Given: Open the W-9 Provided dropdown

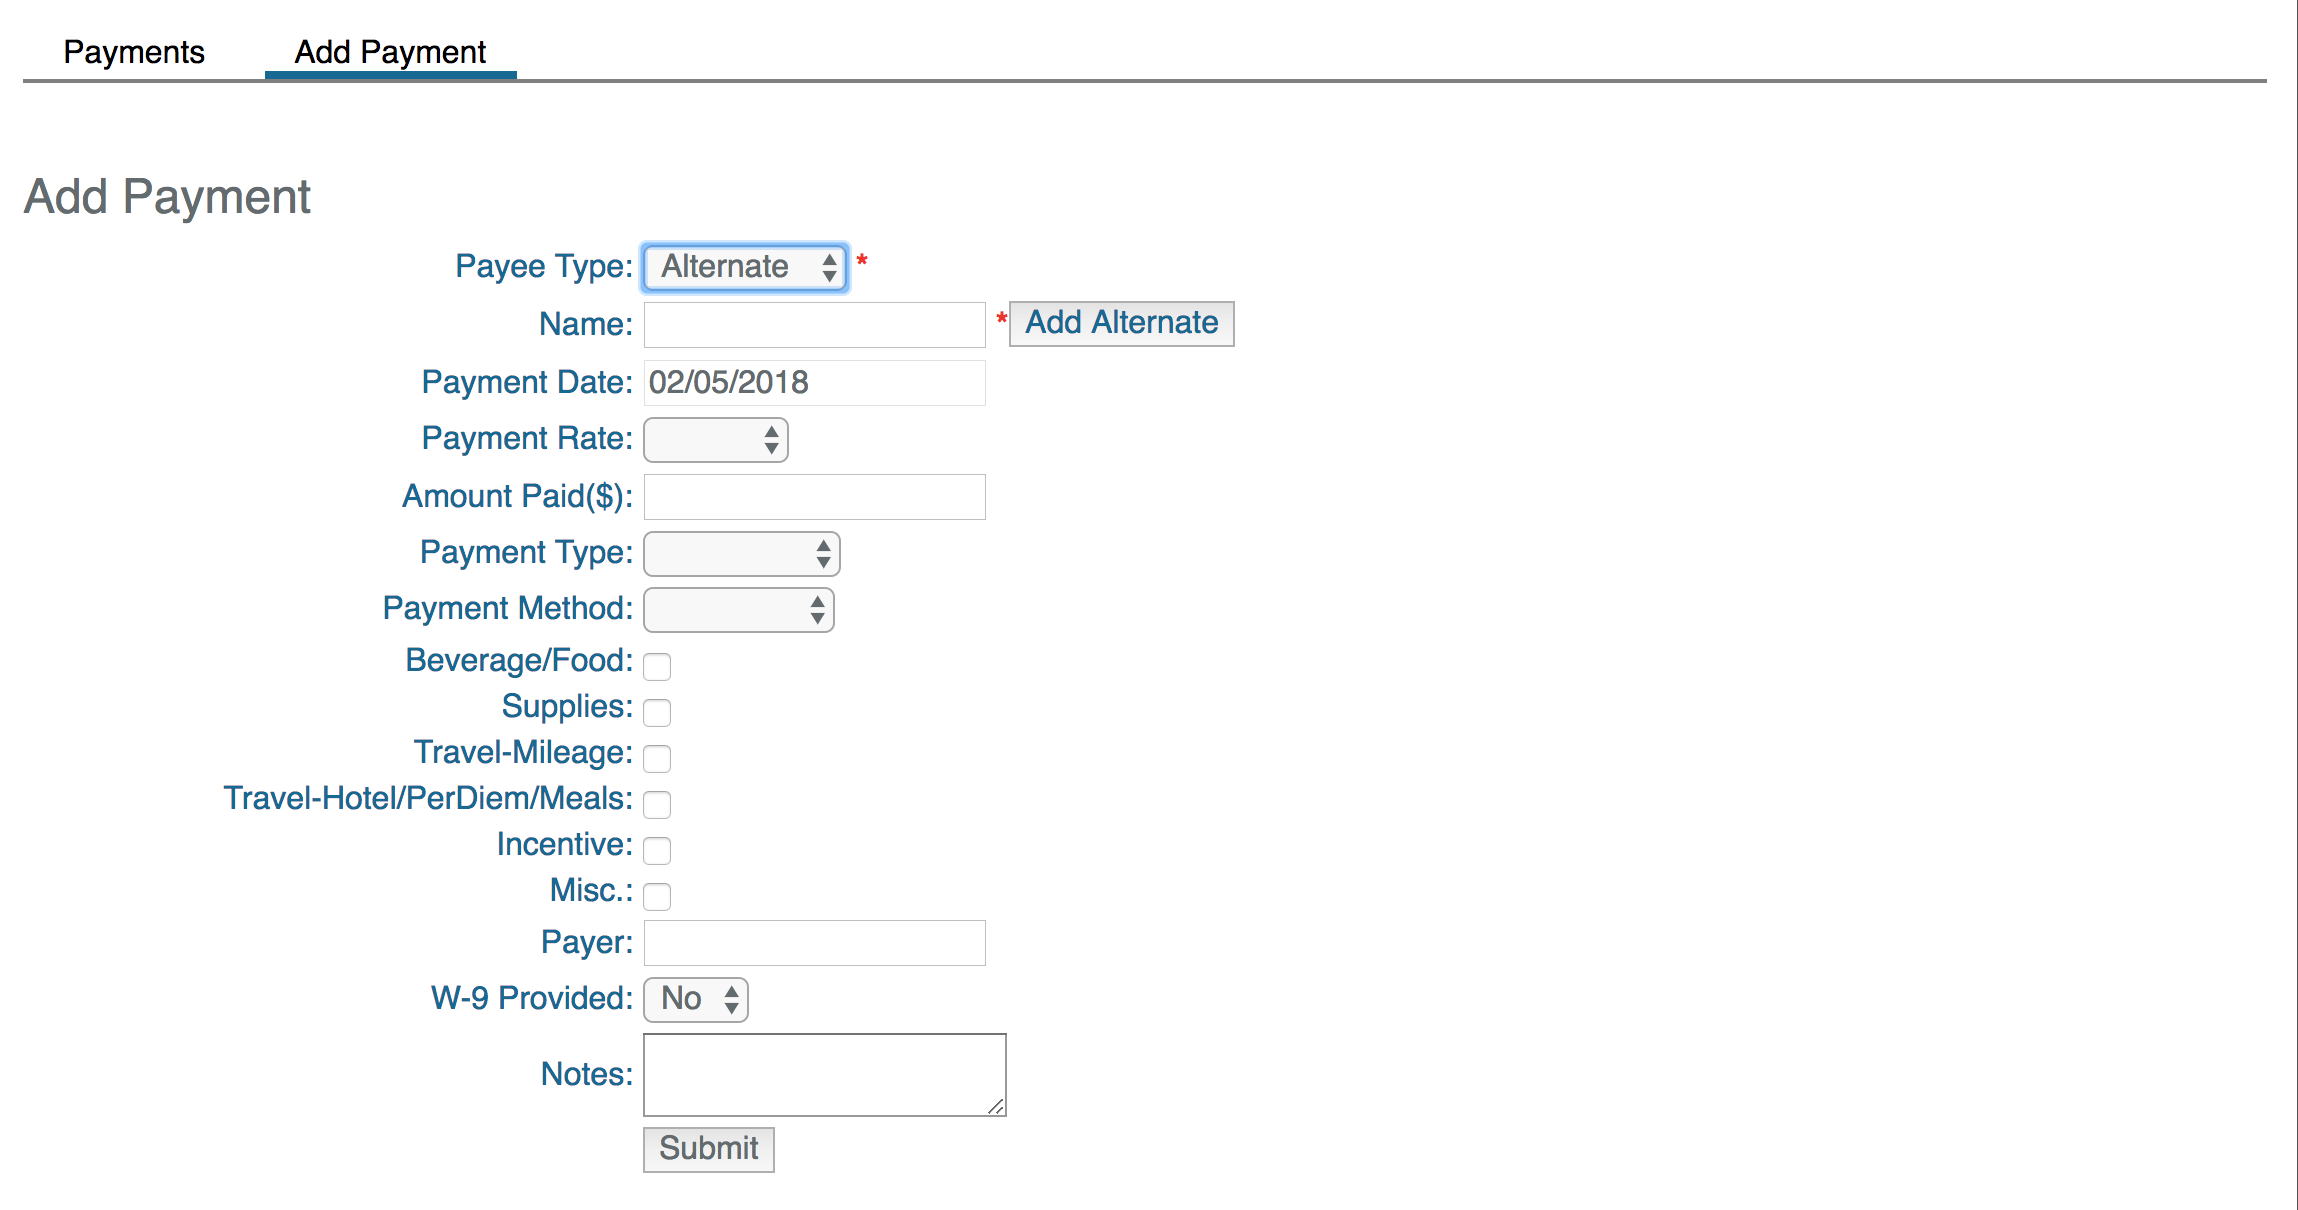Looking at the screenshot, I should 695,999.
